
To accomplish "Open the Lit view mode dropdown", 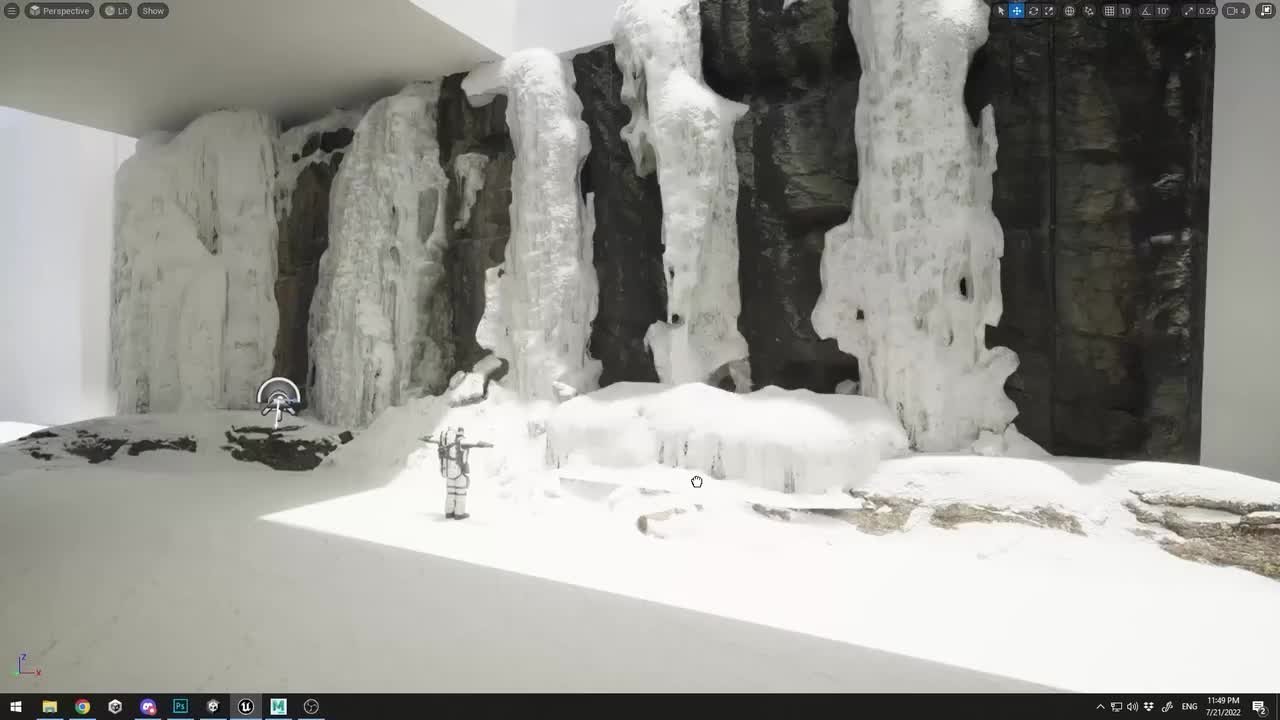I will point(116,11).
